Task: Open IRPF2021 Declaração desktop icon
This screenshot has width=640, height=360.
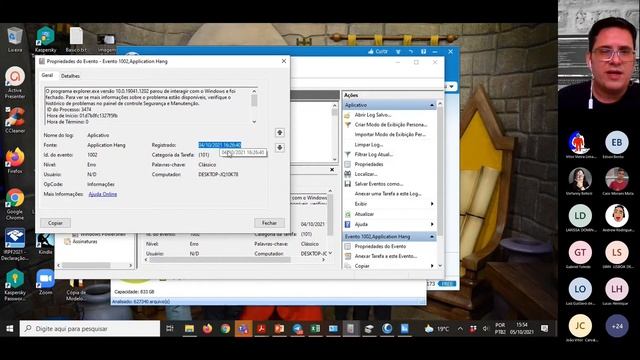Action: click(15, 244)
